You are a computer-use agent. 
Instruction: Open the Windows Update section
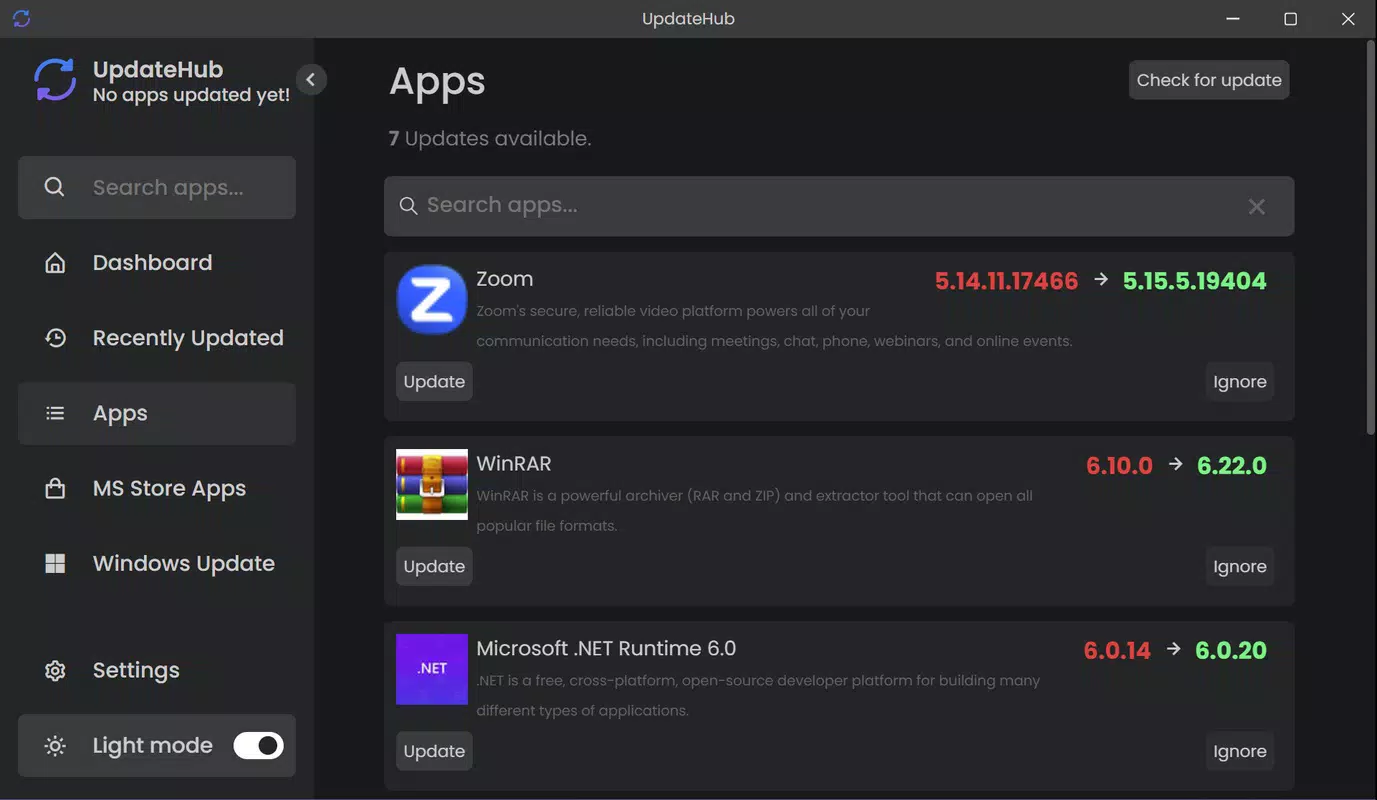(x=157, y=563)
